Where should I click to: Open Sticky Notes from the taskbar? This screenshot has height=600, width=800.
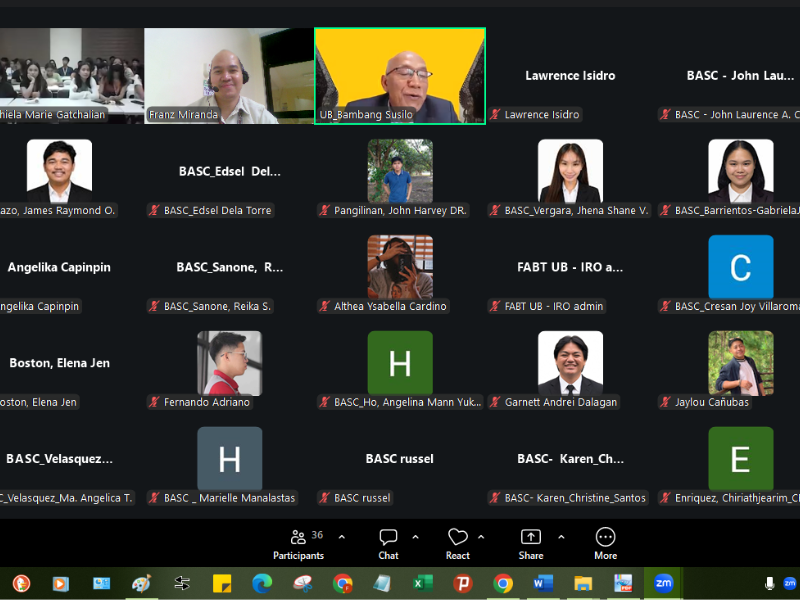point(222,583)
